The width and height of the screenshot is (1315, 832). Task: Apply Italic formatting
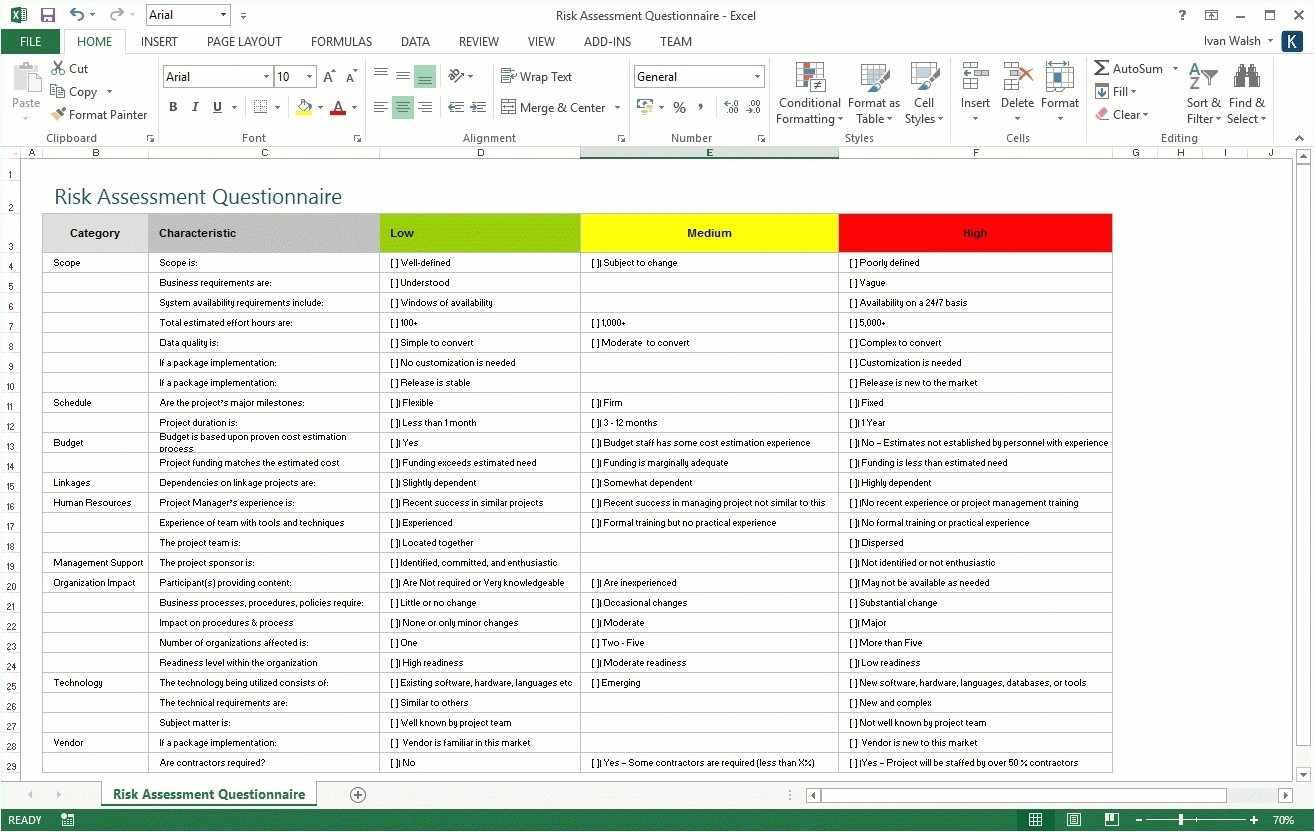(194, 107)
